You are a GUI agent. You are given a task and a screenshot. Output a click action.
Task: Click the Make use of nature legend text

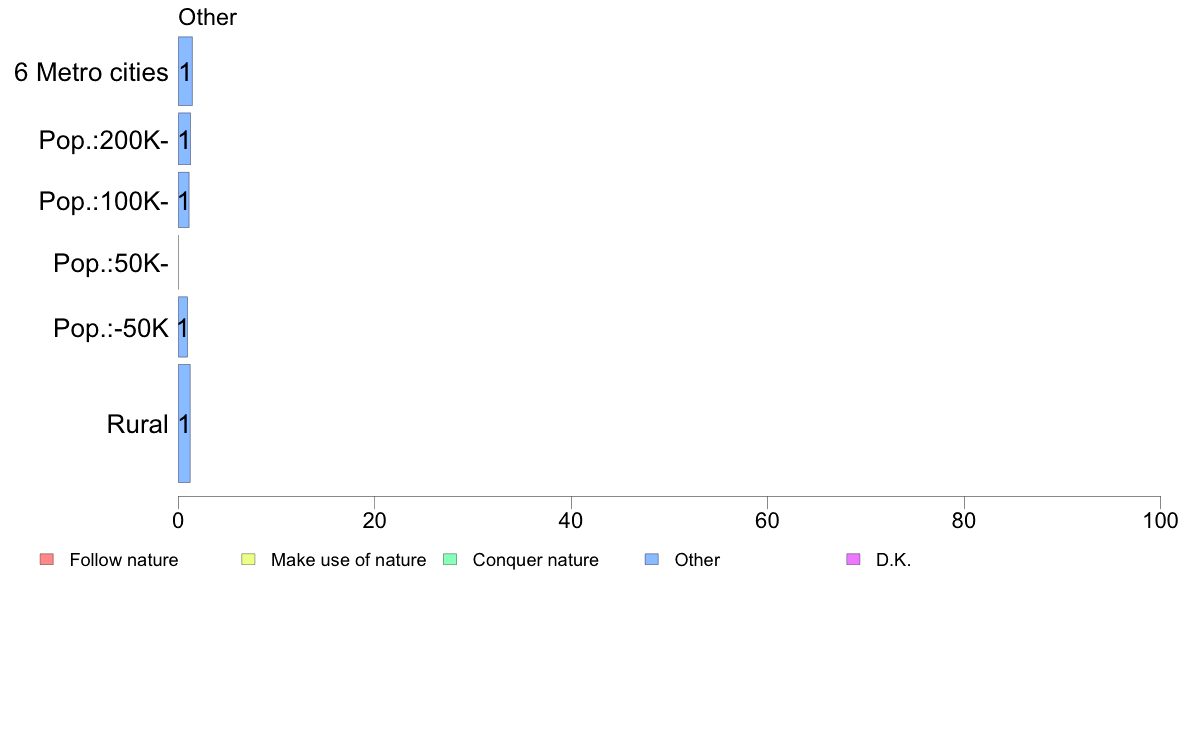pos(349,560)
